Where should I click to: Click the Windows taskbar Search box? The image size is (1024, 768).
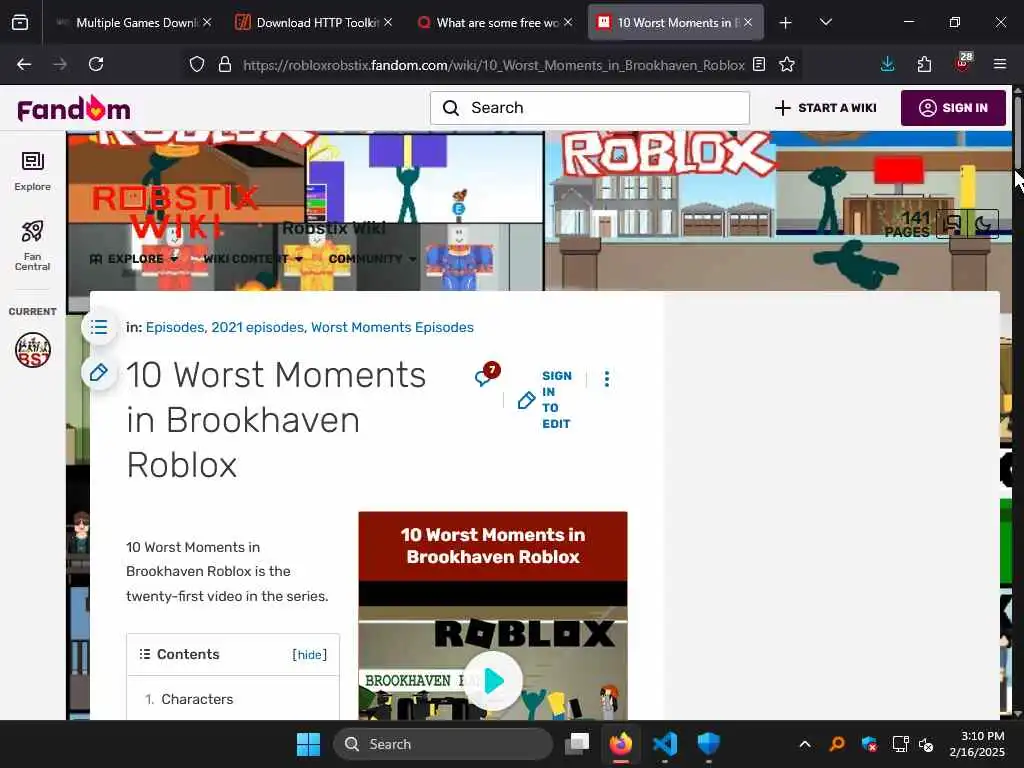pos(443,744)
